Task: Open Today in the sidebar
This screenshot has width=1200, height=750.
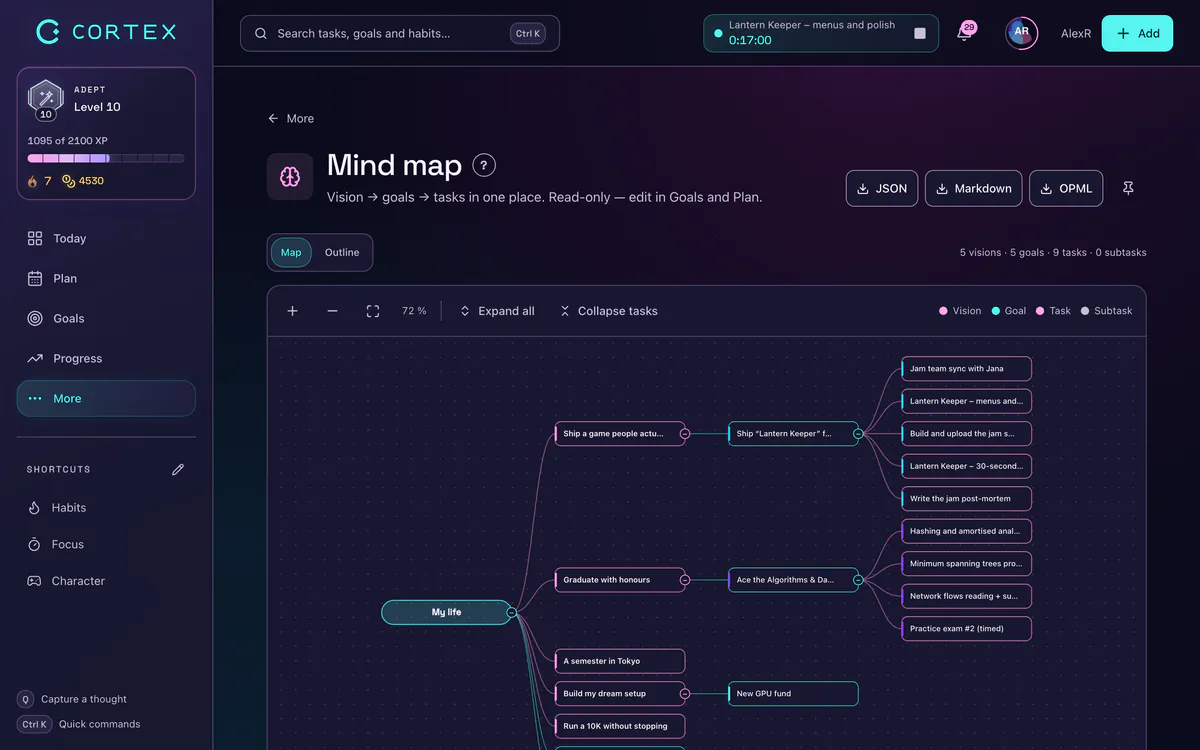Action: (x=106, y=238)
